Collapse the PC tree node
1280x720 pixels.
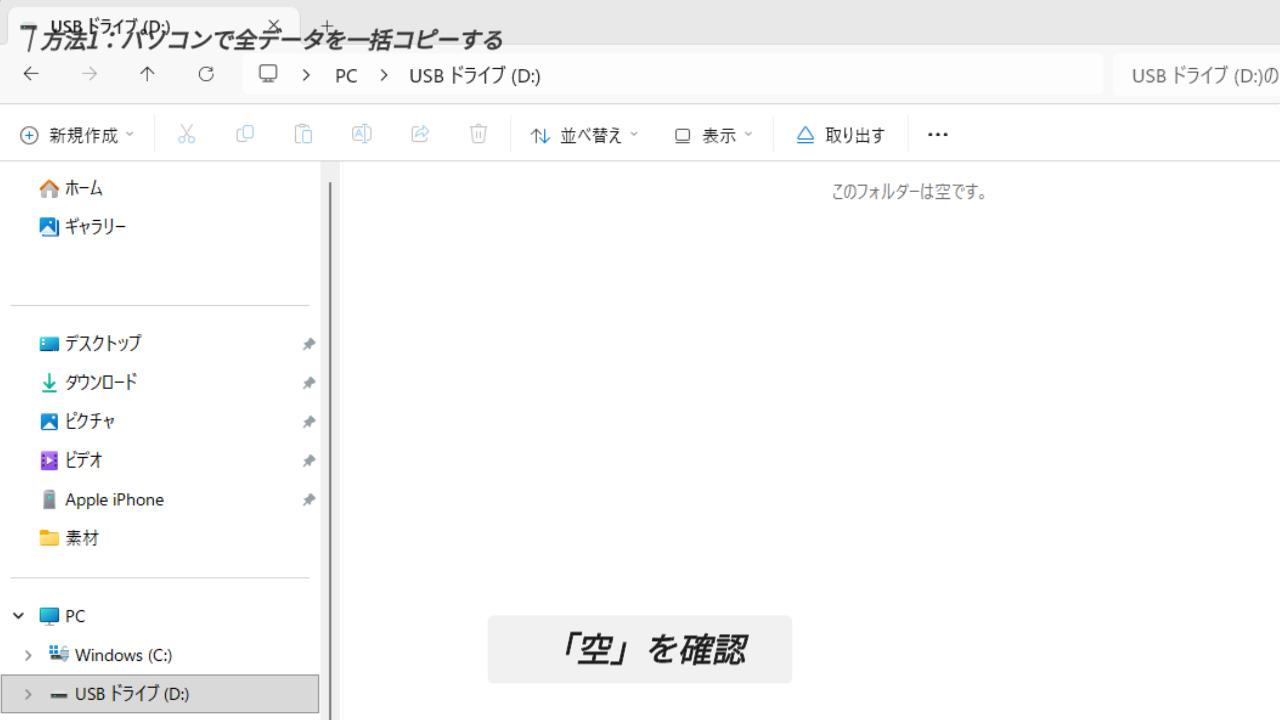18,616
